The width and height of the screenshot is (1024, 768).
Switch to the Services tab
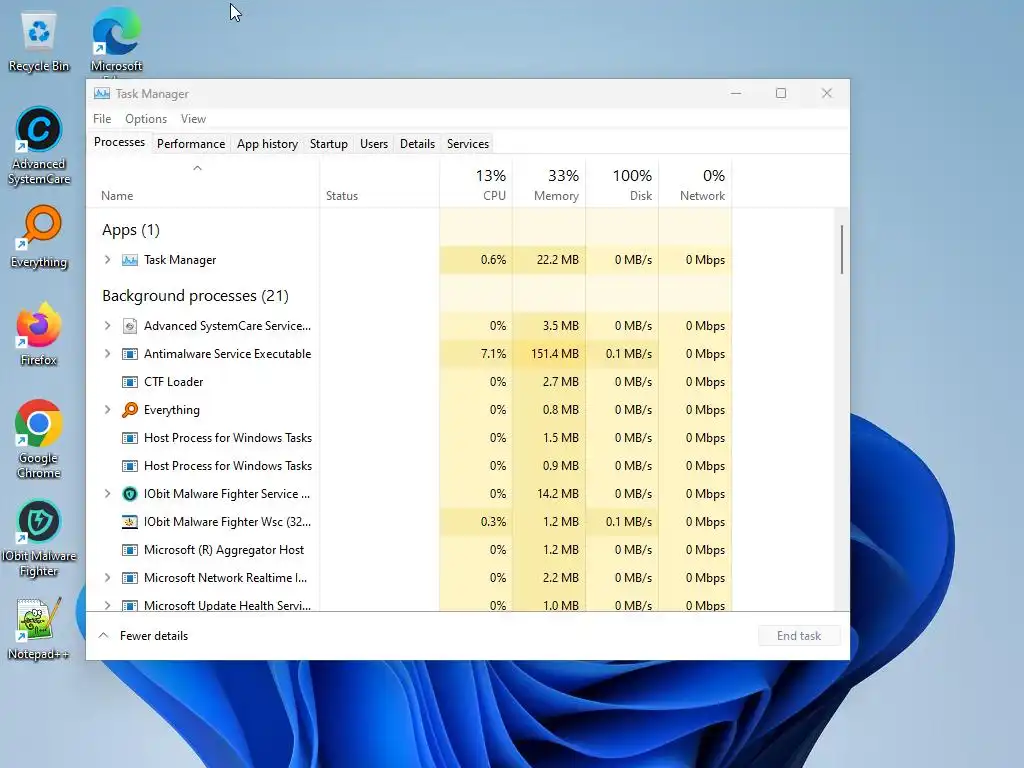click(468, 144)
